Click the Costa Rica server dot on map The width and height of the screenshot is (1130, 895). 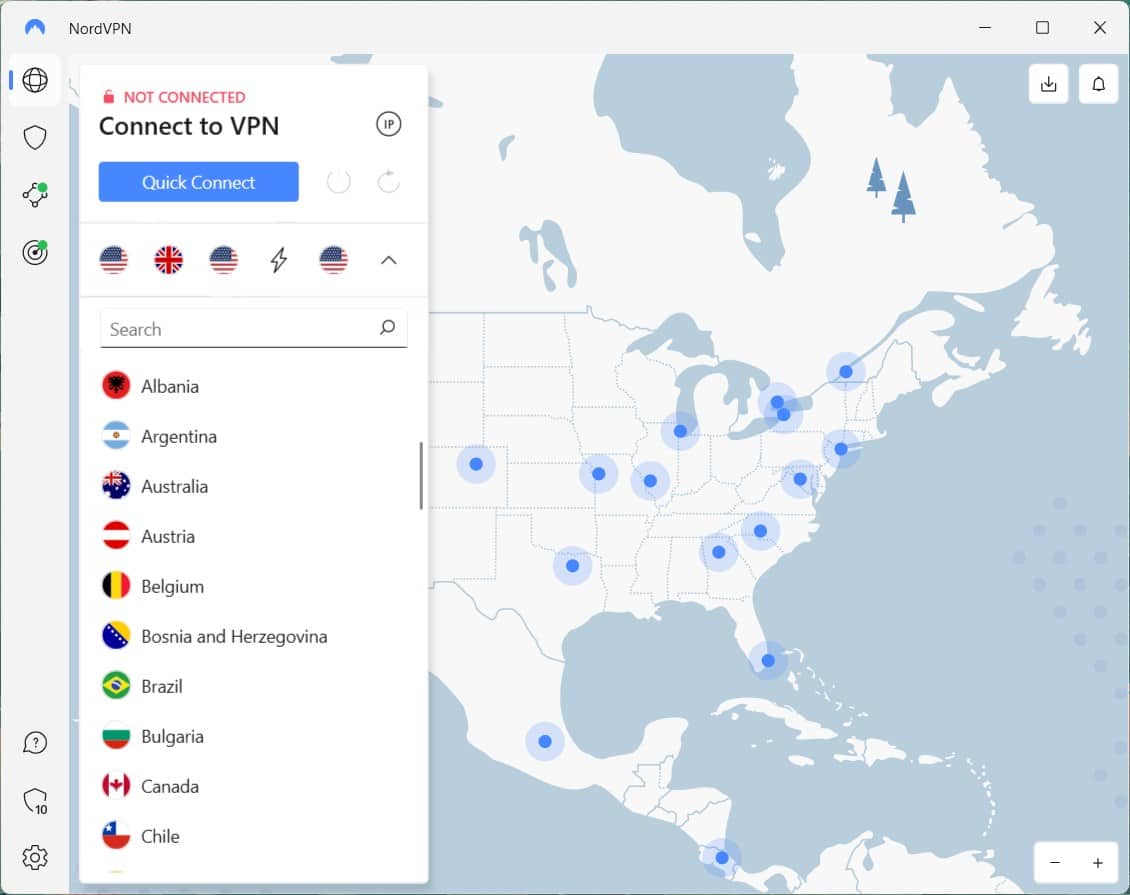[722, 858]
